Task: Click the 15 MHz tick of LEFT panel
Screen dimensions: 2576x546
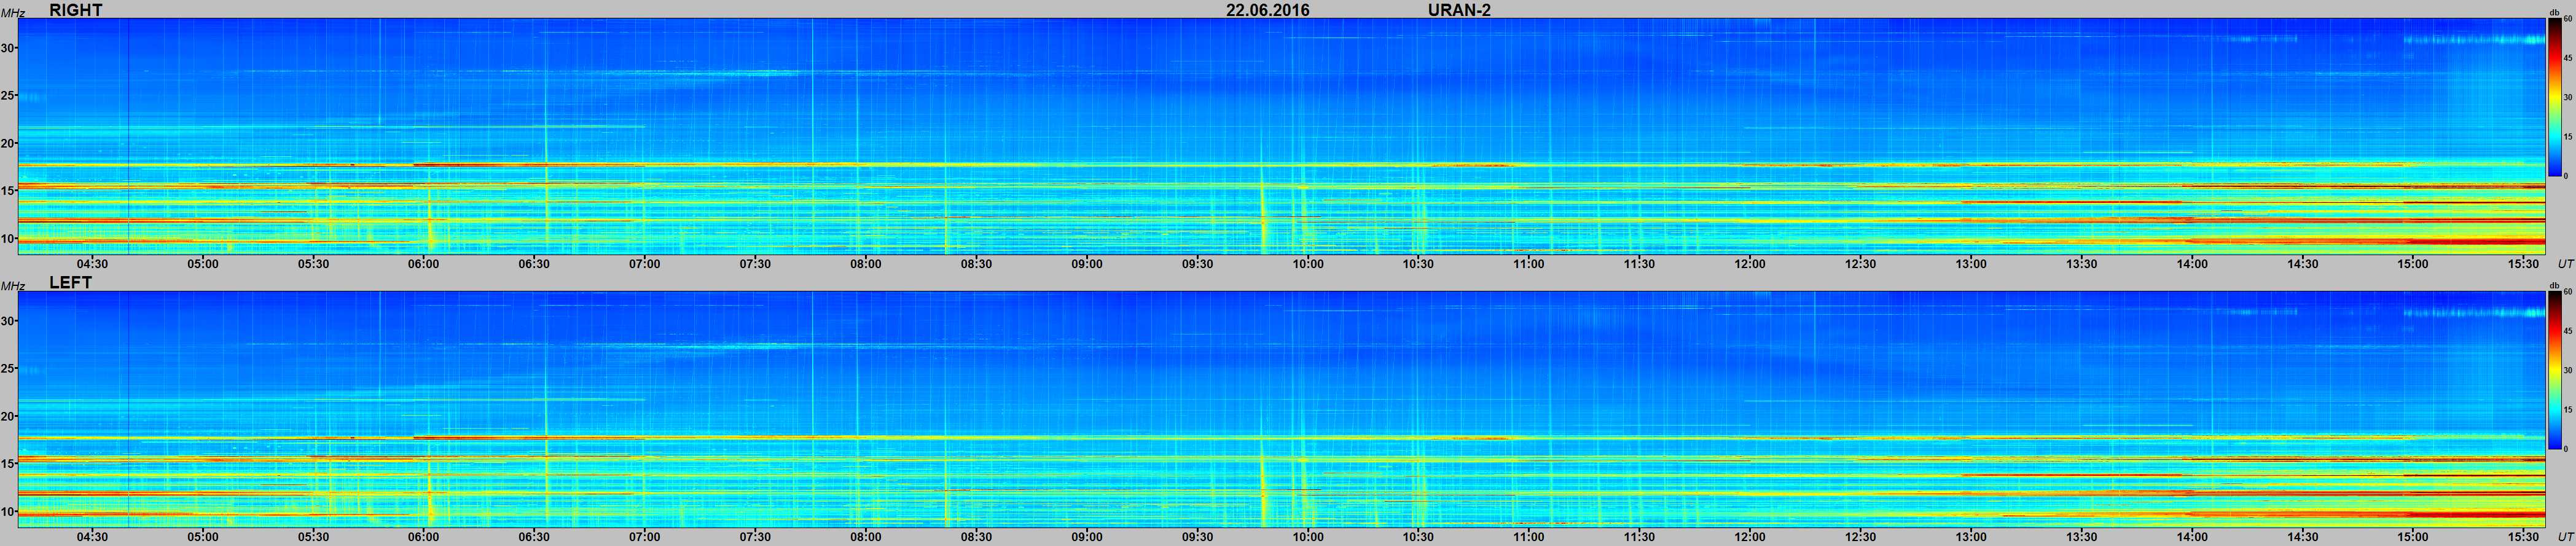Action: (x=9, y=464)
